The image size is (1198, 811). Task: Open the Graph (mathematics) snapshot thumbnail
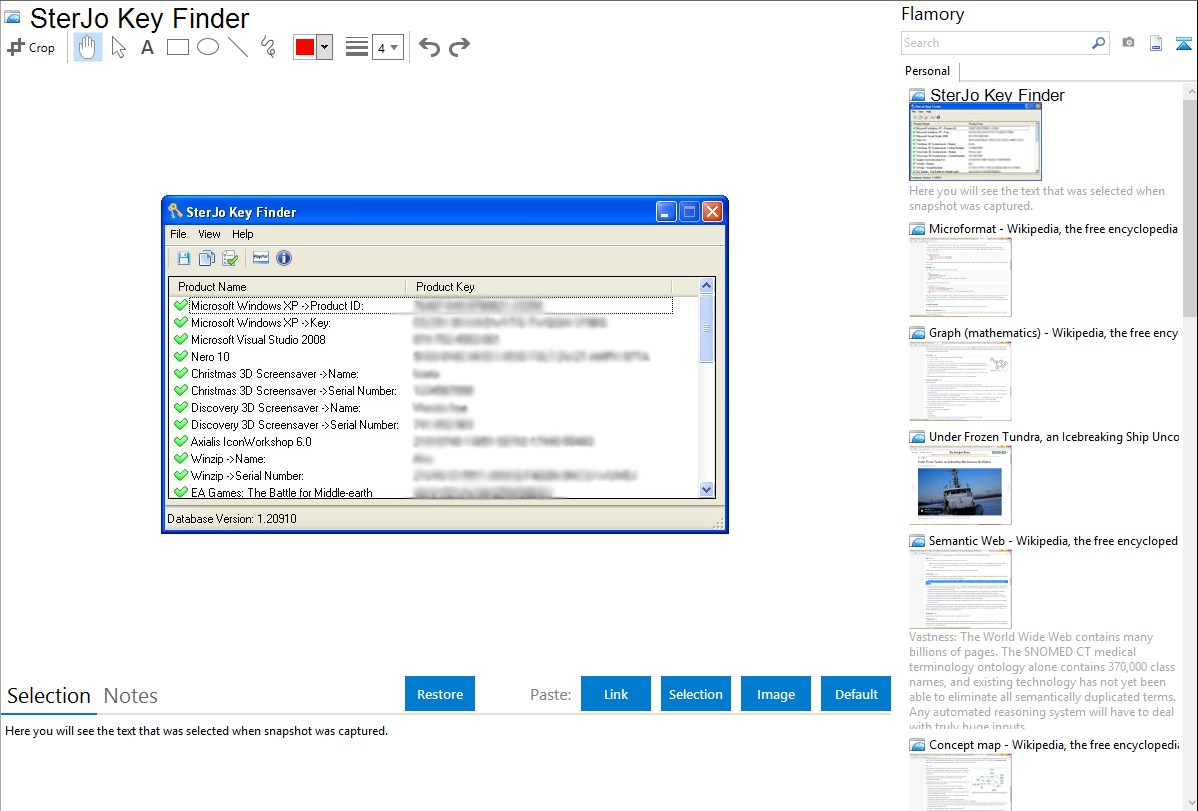click(960, 381)
